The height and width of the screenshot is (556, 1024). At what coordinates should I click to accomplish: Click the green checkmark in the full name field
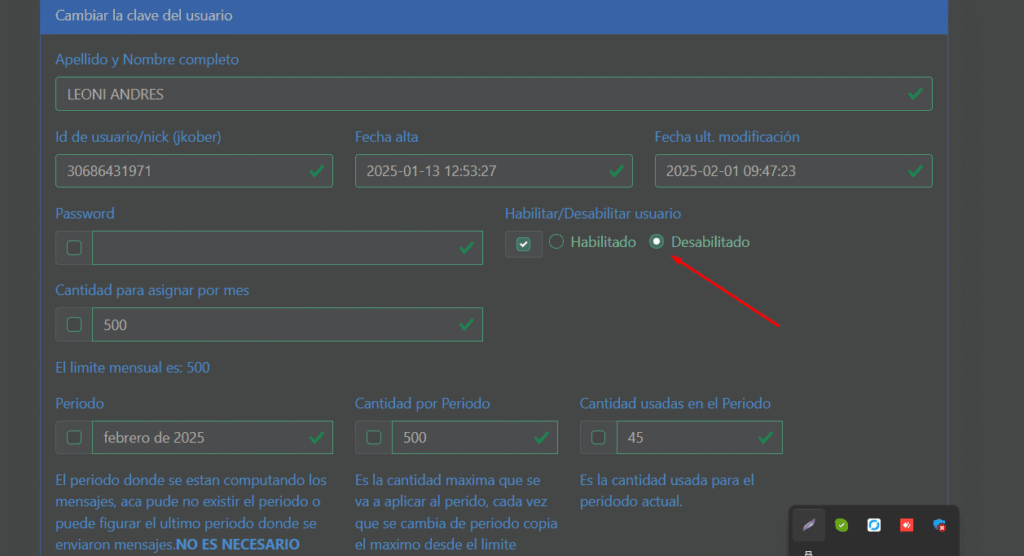pyautogui.click(x=915, y=94)
